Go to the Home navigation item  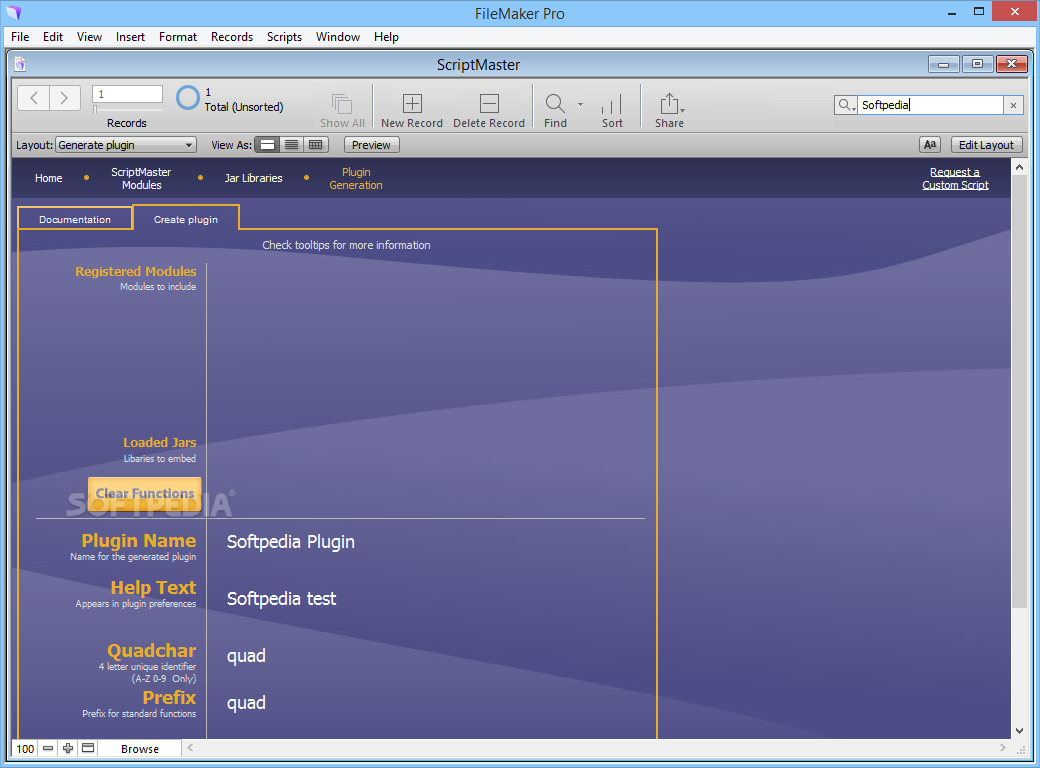(x=48, y=178)
